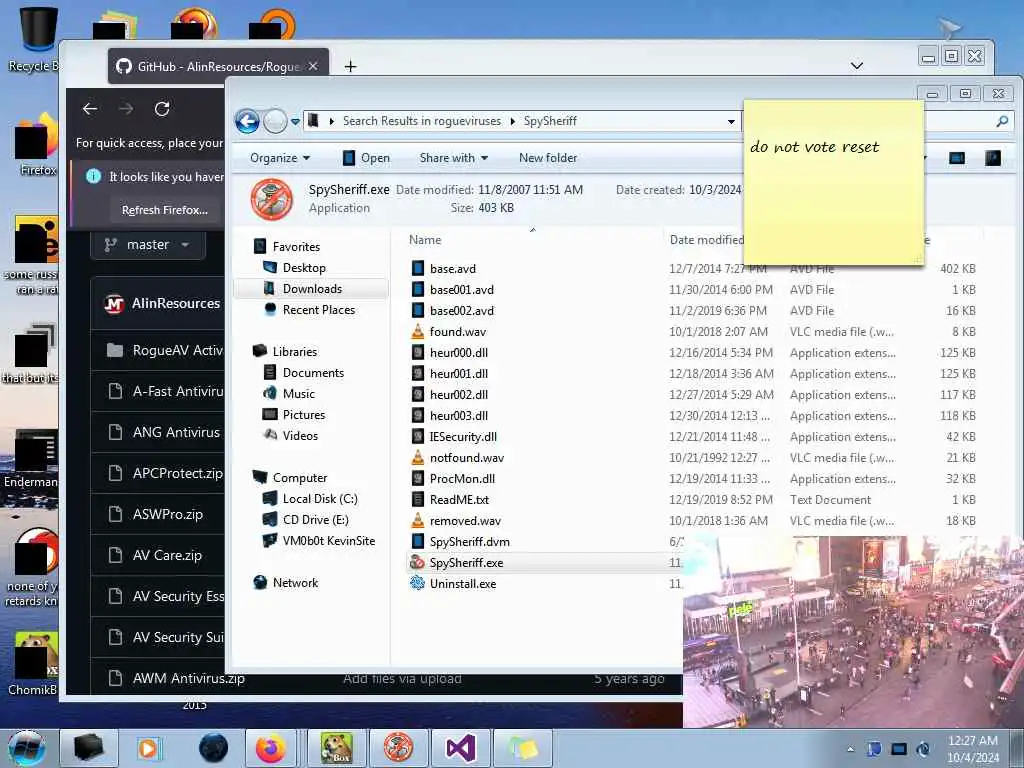The image size is (1024, 768).
Task: Select Uninstall.exe file icon
Action: tap(418, 583)
